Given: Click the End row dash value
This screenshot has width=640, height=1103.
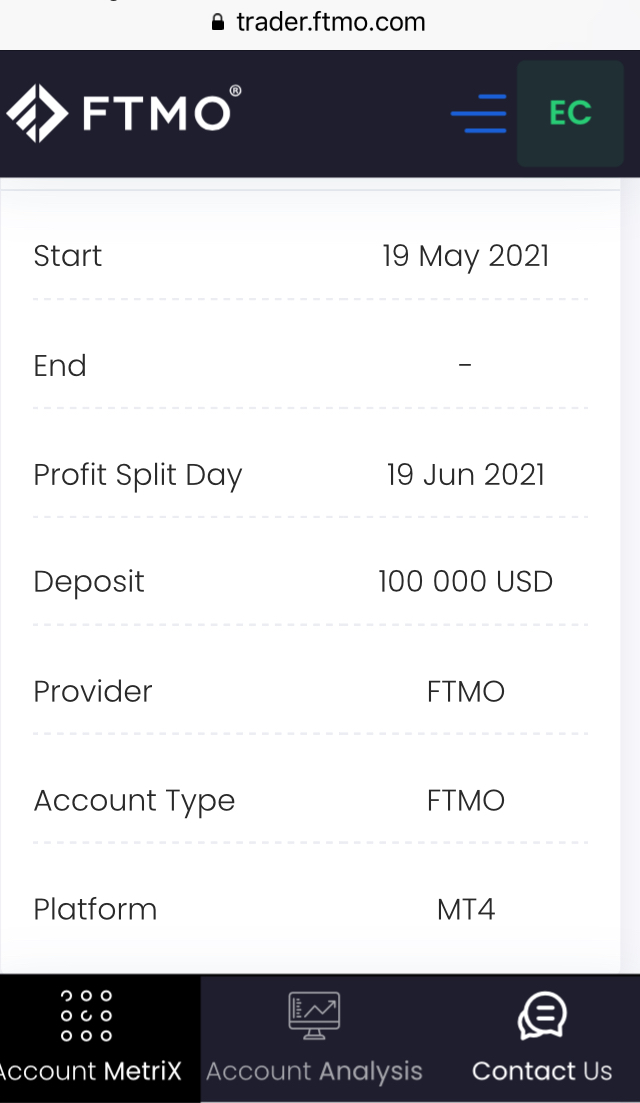Looking at the screenshot, I should 465,365.
